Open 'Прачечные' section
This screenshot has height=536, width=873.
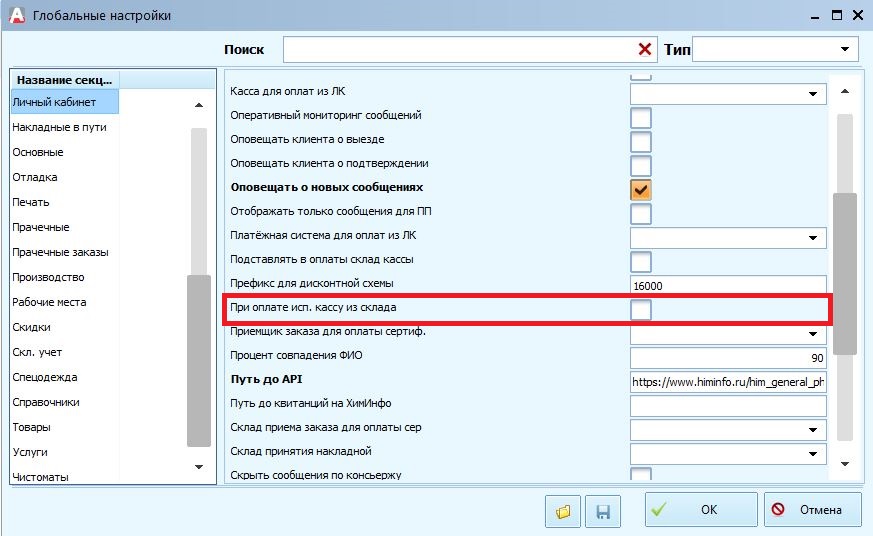(41, 228)
